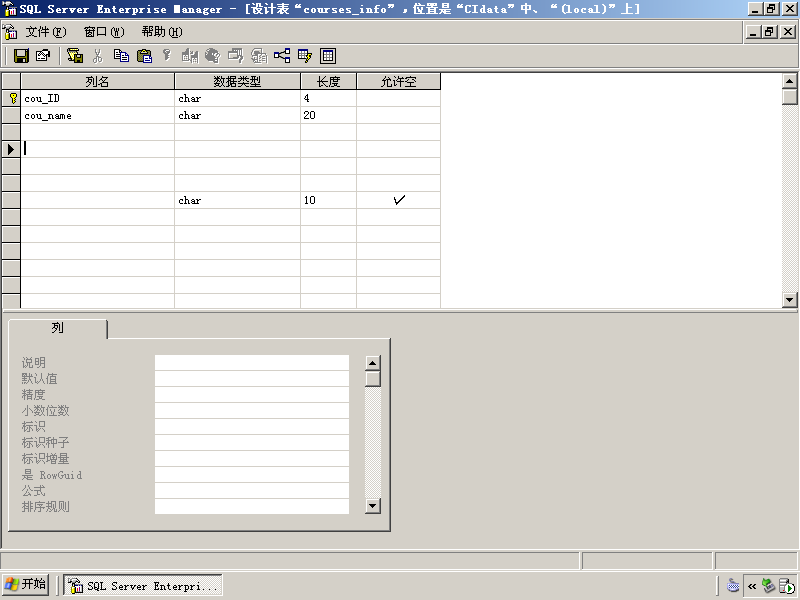Click the properties panel scrollbar thumb

pos(373,379)
